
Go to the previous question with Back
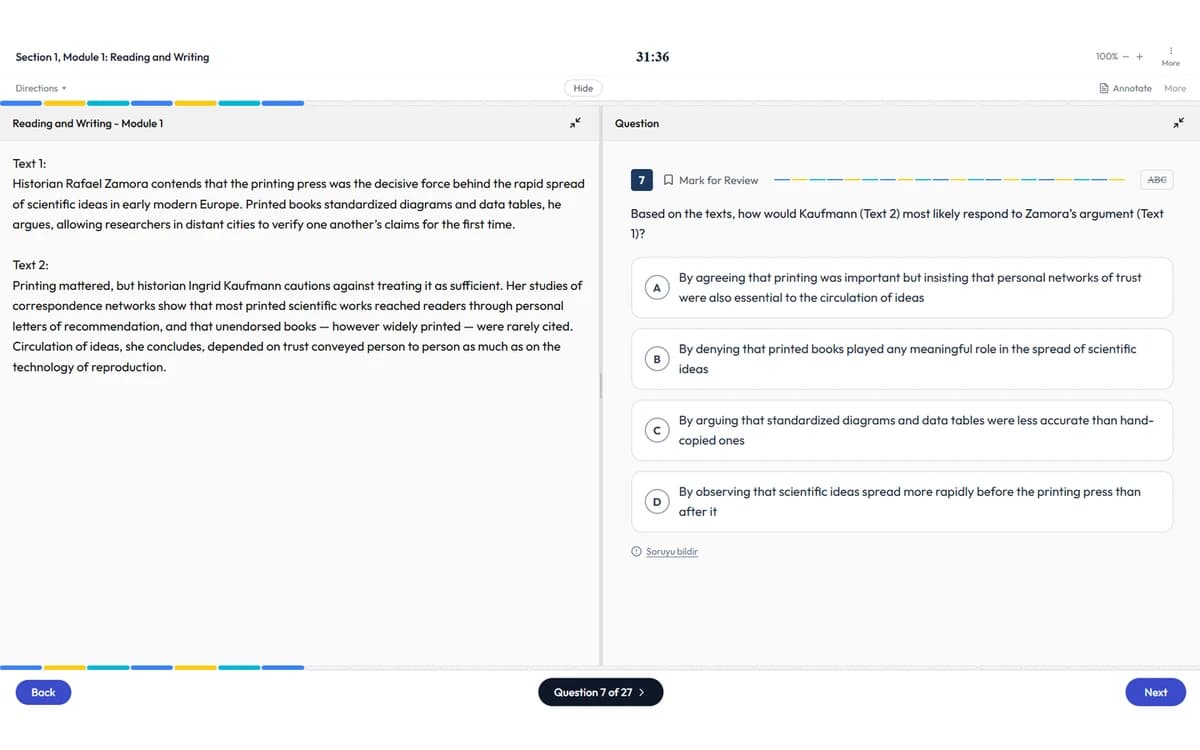pos(43,692)
